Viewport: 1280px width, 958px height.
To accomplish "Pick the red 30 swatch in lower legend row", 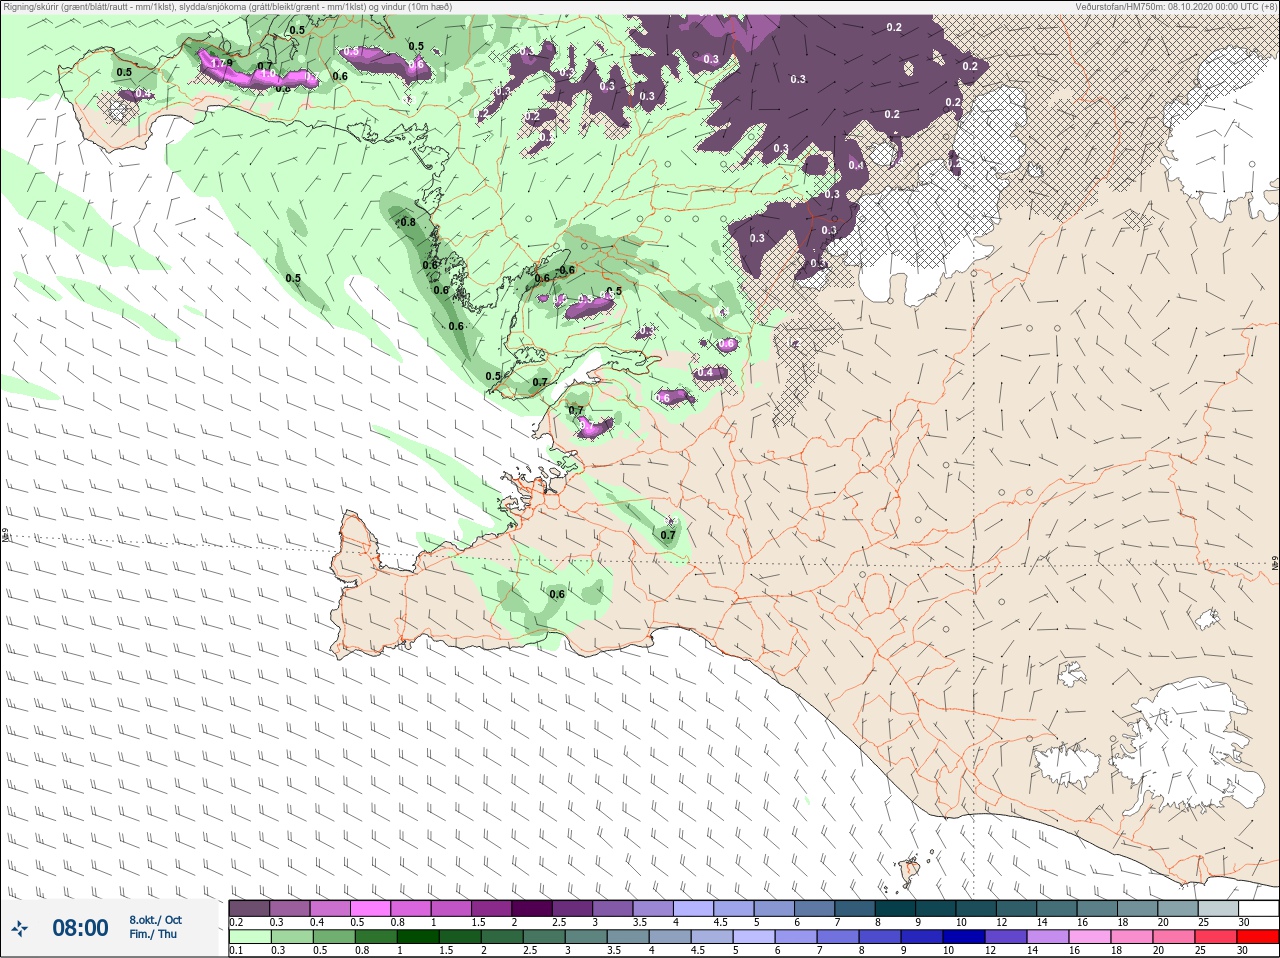I will click(1259, 937).
